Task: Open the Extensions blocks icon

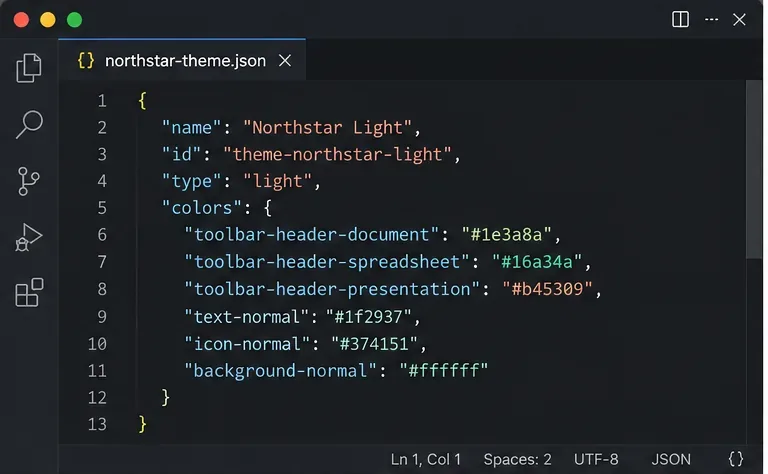Action: (29, 292)
